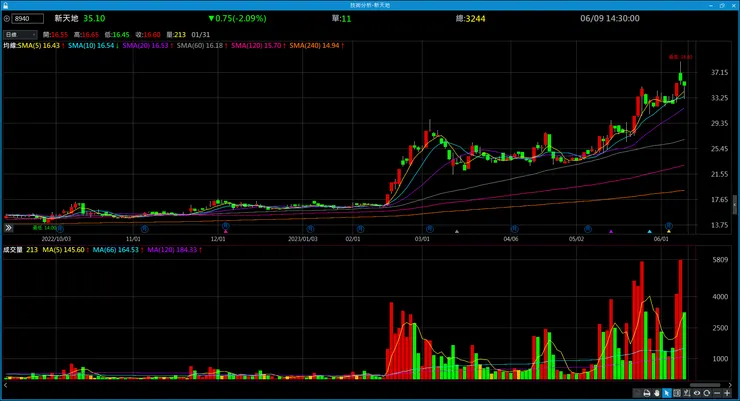Click the 2023/01/03 date axis label
Screen dimensions: 740x401
(303, 239)
